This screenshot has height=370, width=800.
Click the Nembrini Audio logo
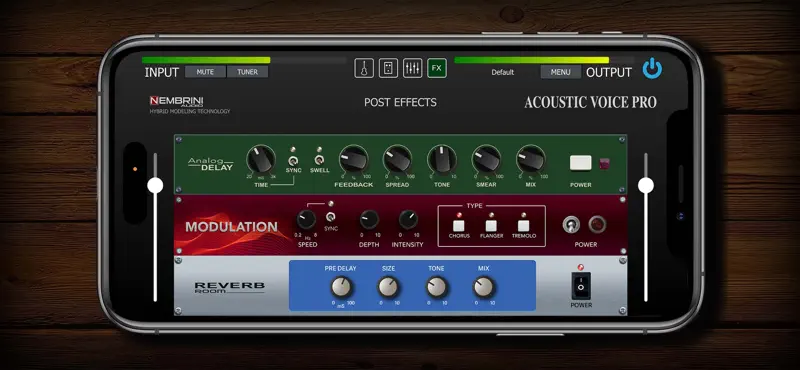tap(177, 101)
